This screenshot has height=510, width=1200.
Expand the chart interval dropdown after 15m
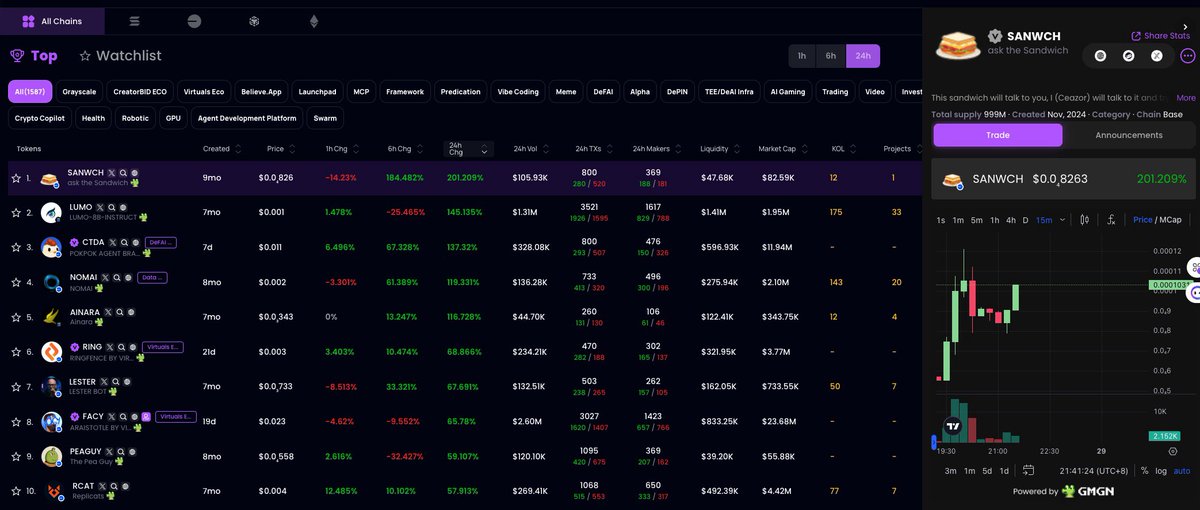coord(1061,219)
